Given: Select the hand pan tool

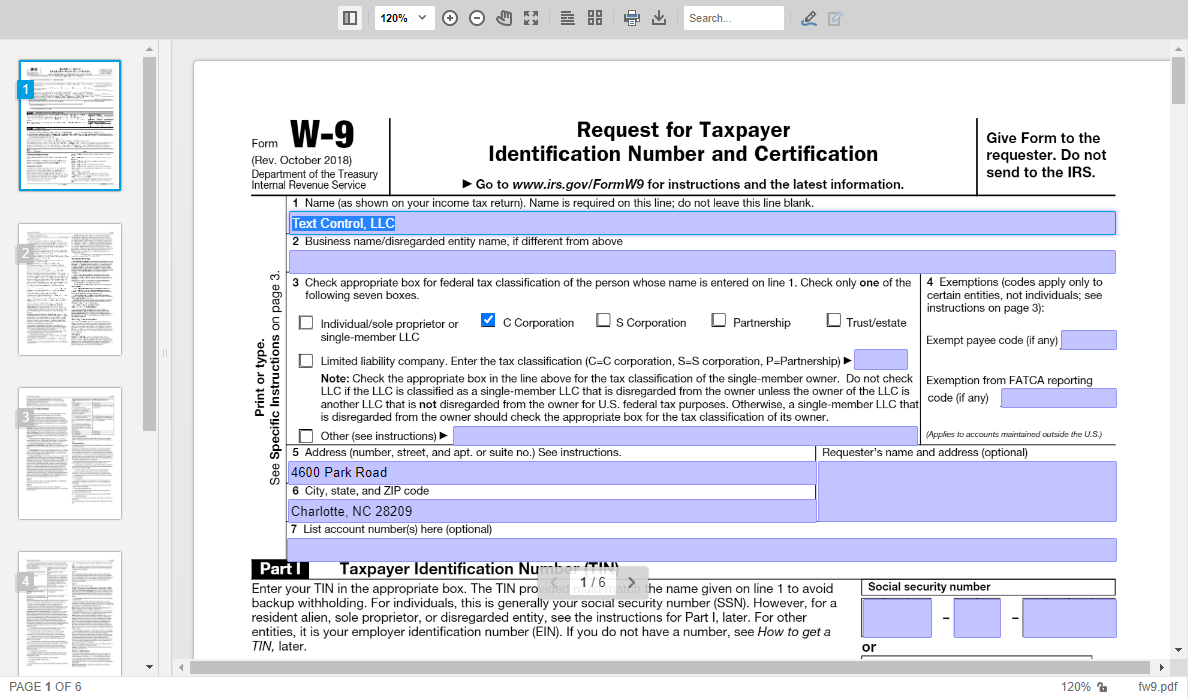Looking at the screenshot, I should (504, 18).
